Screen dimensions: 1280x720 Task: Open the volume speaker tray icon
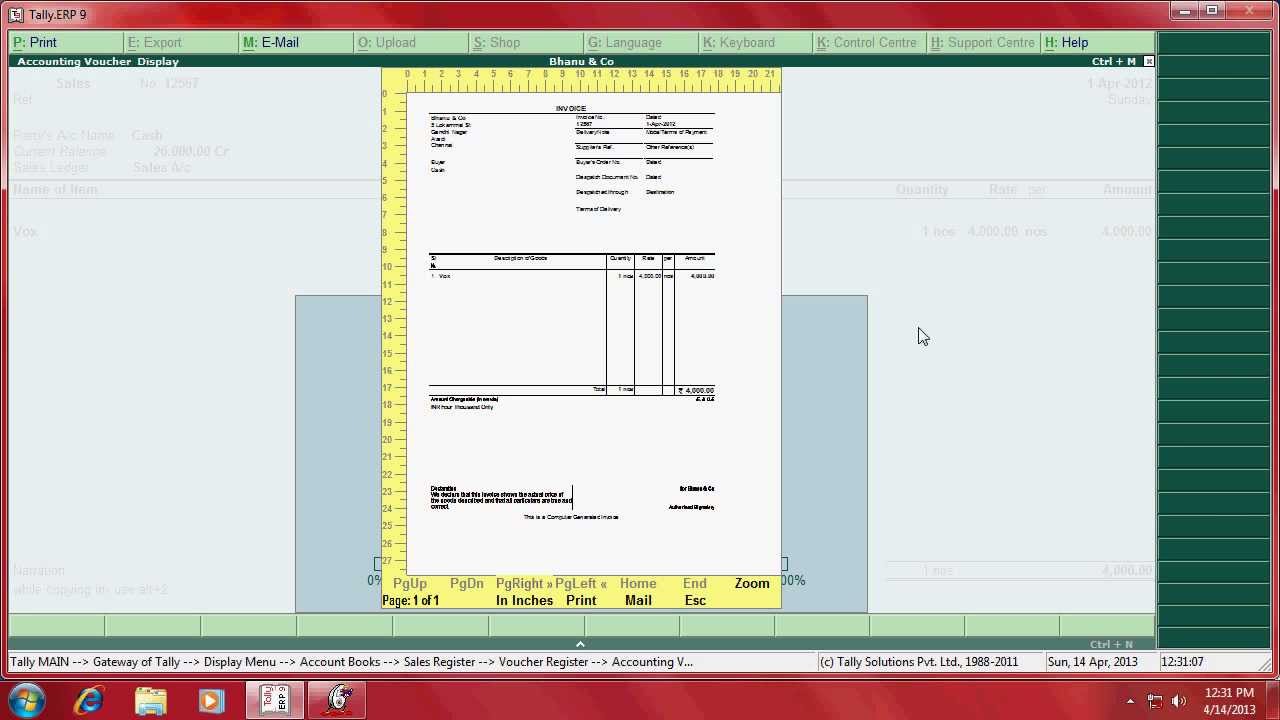1179,701
